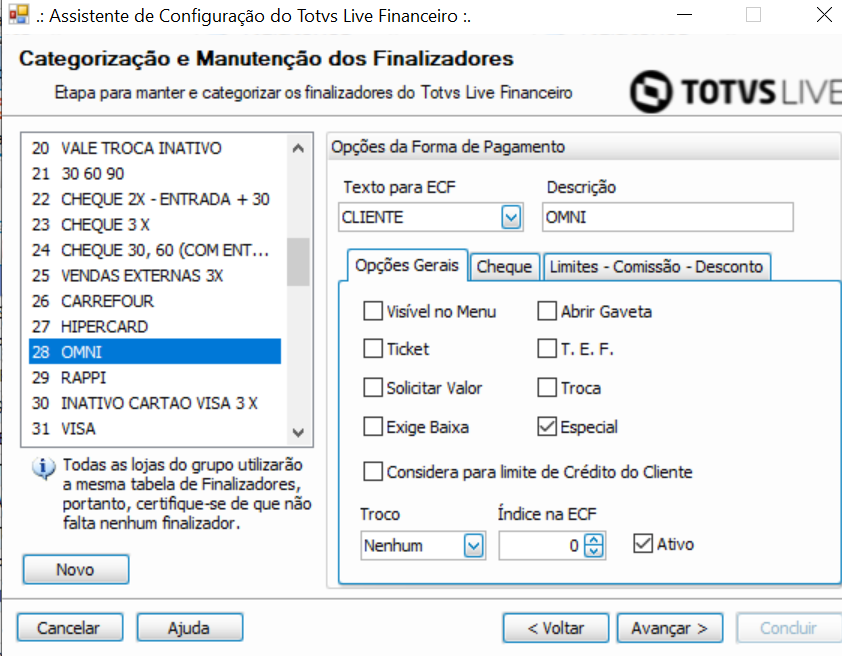Click the Índice na ECF number field

click(x=541, y=546)
